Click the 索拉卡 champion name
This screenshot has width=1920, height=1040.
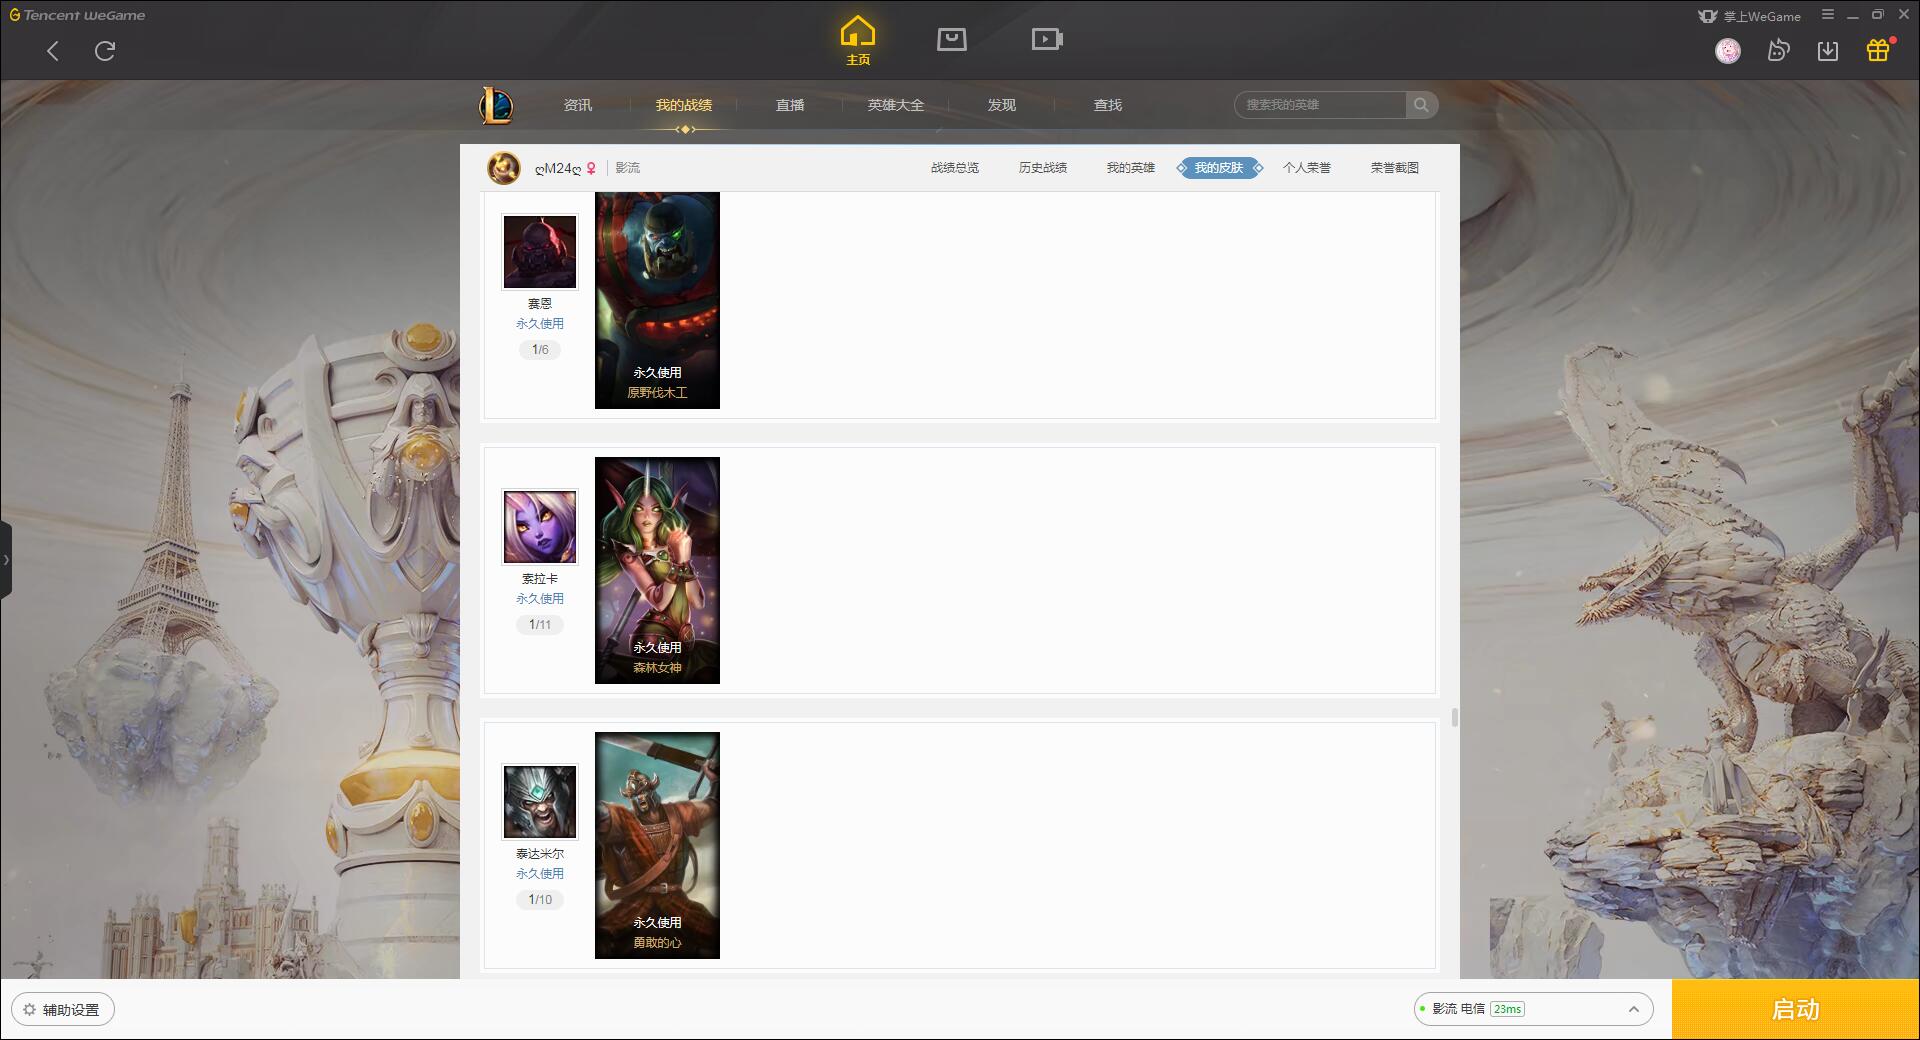[x=540, y=579]
